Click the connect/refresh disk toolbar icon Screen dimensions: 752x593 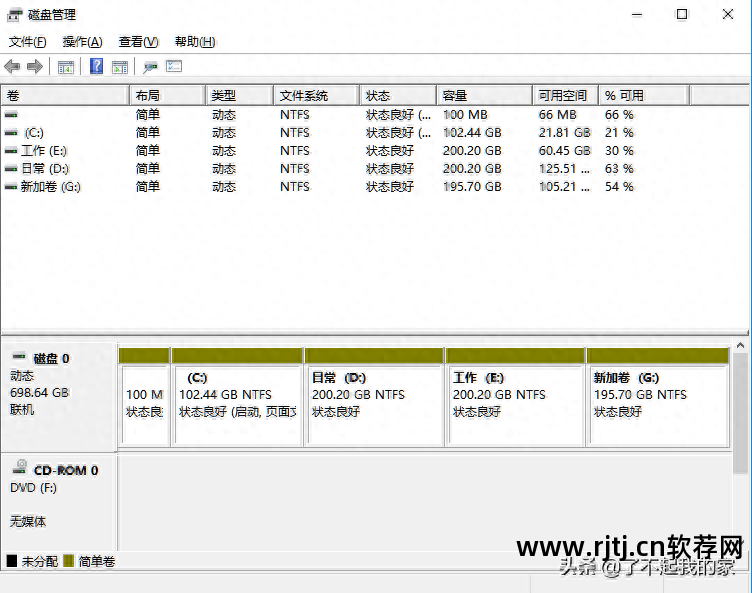point(150,67)
